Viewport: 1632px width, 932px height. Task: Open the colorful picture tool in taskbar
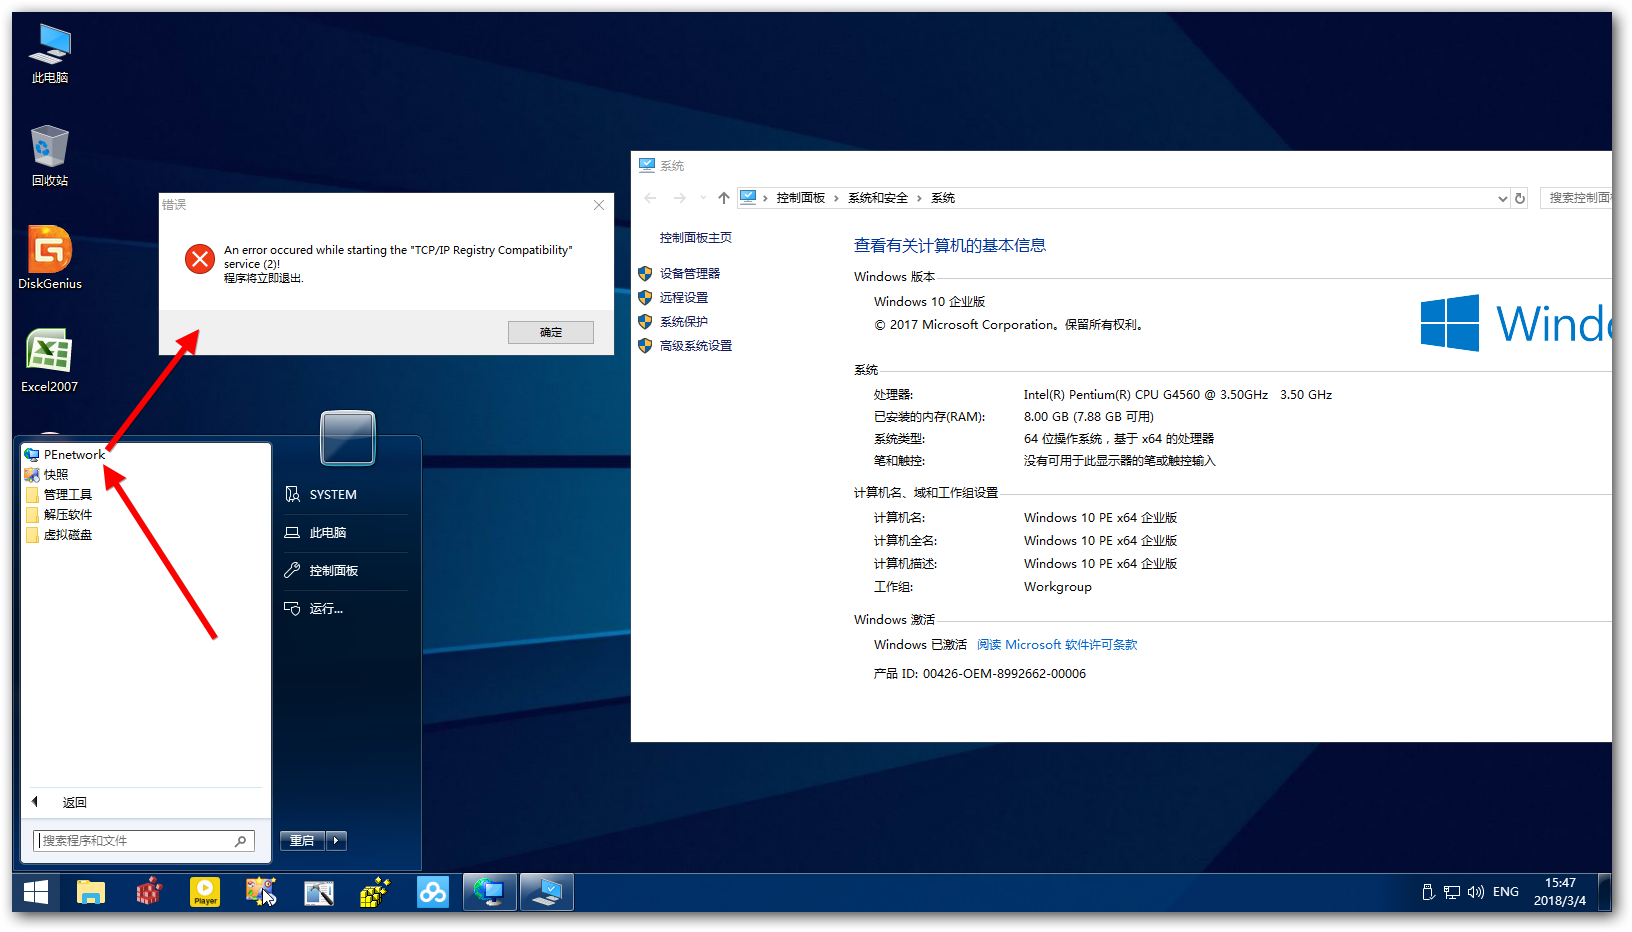262,892
